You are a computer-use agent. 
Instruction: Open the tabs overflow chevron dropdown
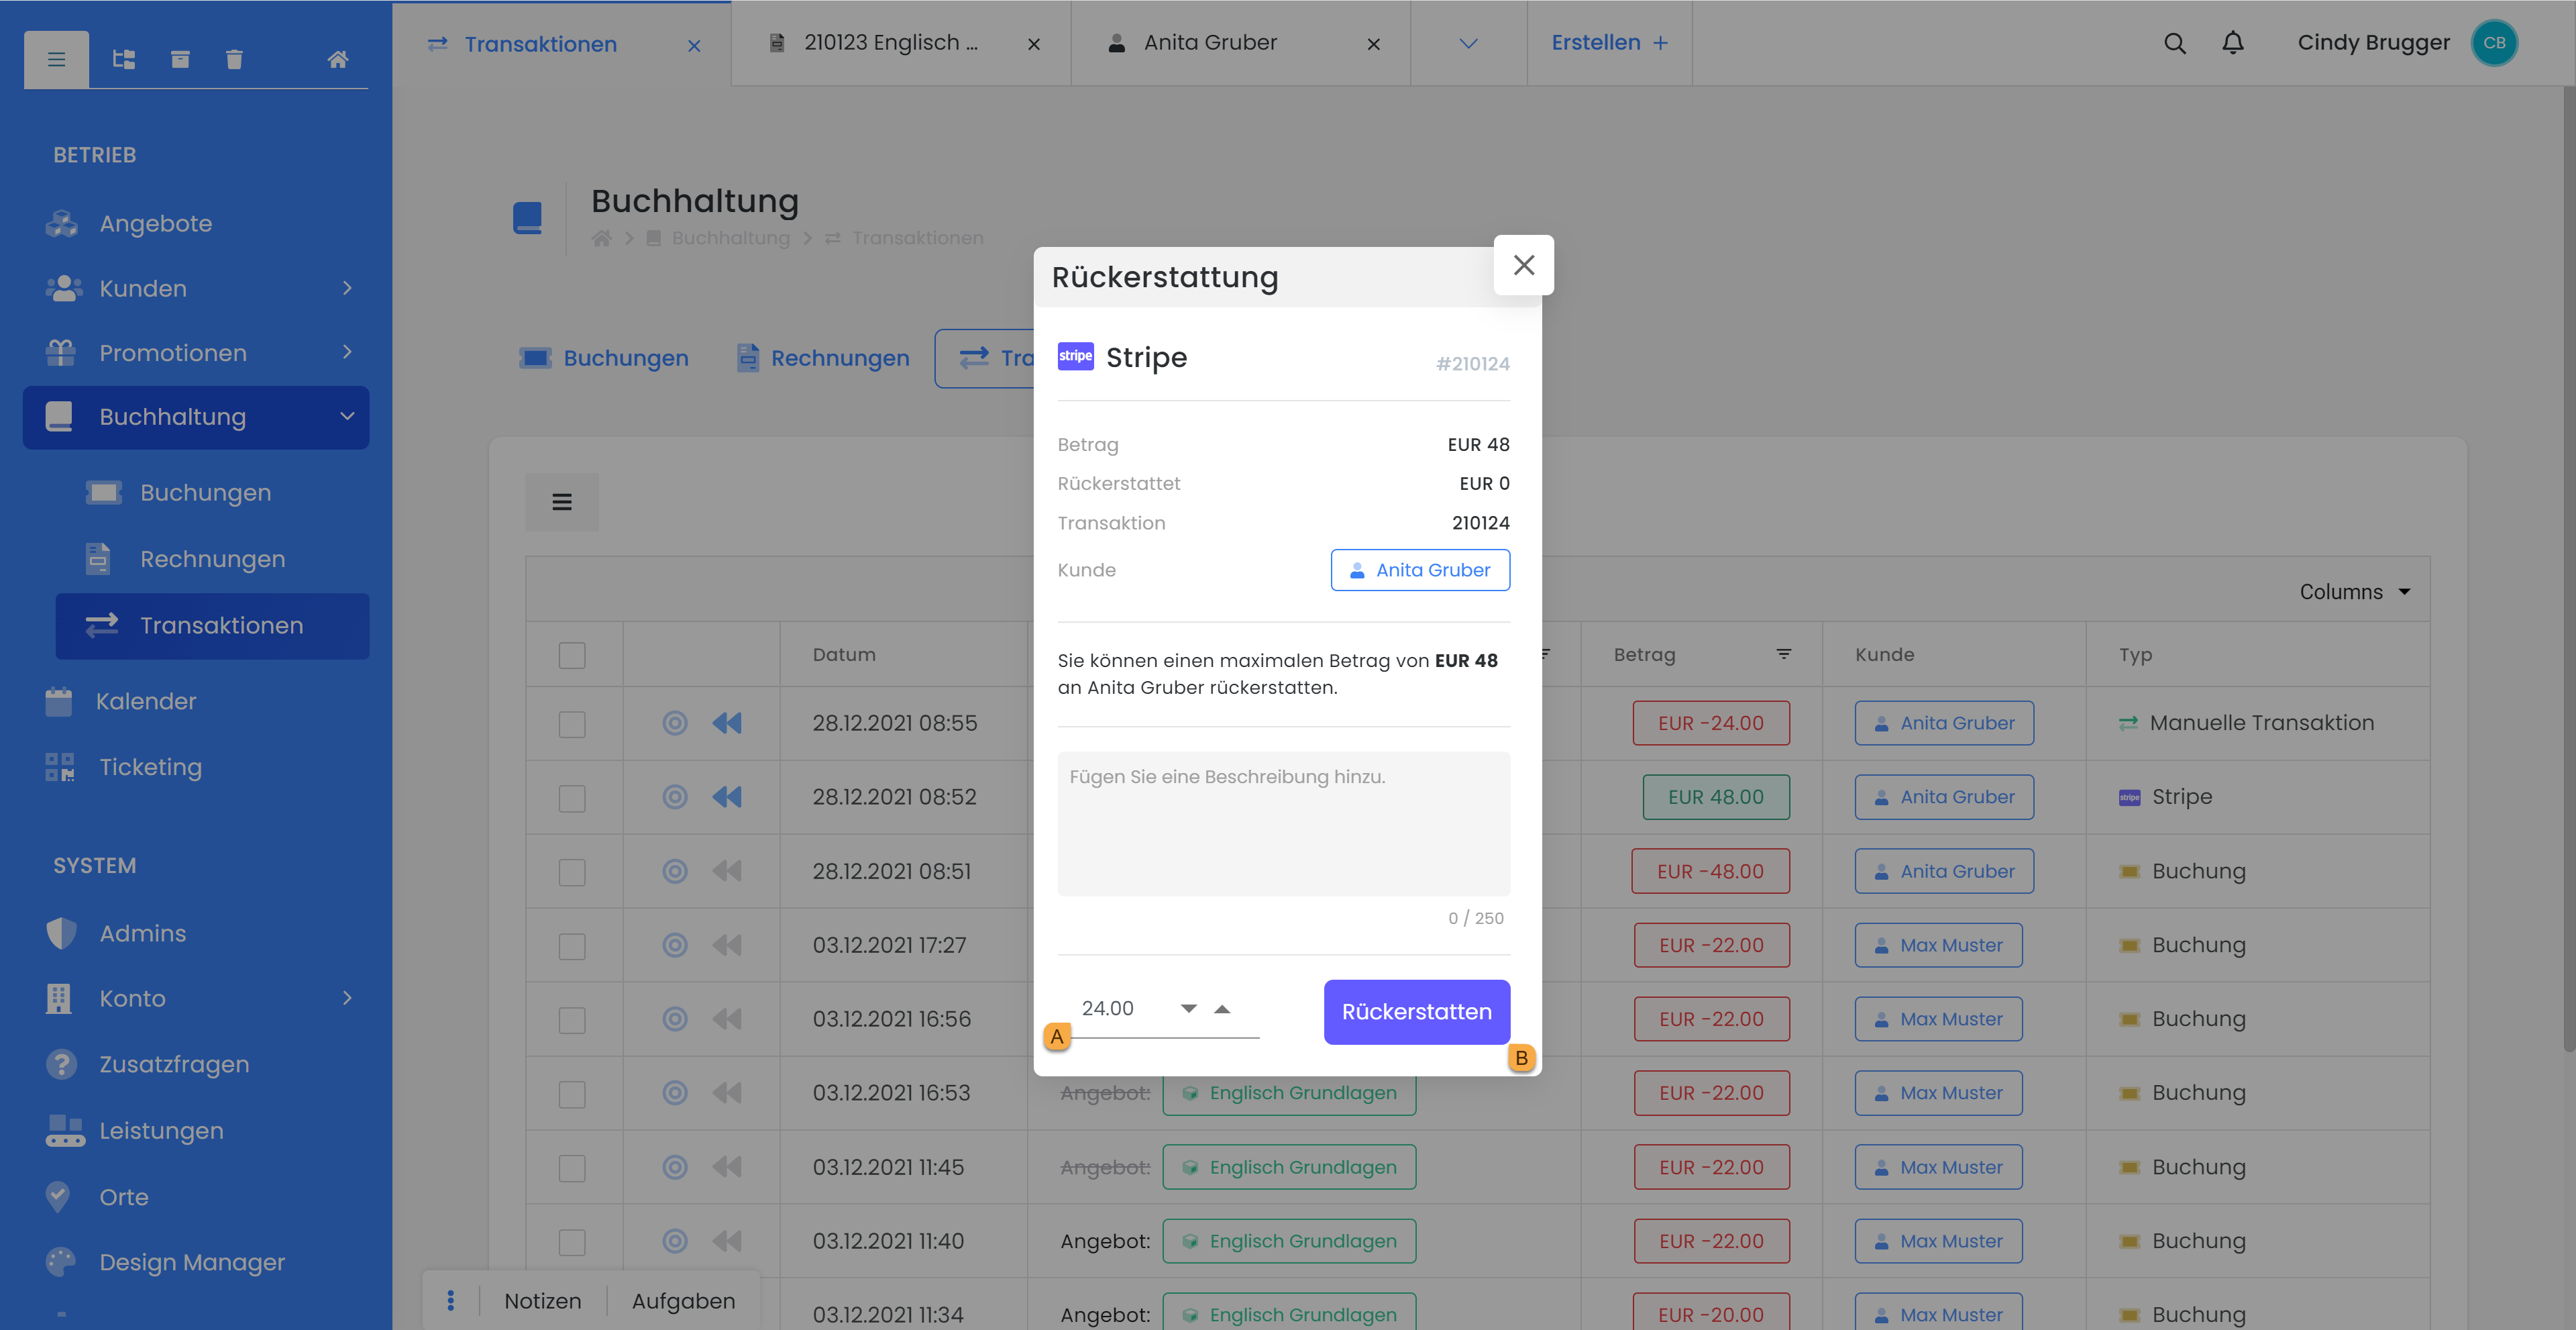1468,43
